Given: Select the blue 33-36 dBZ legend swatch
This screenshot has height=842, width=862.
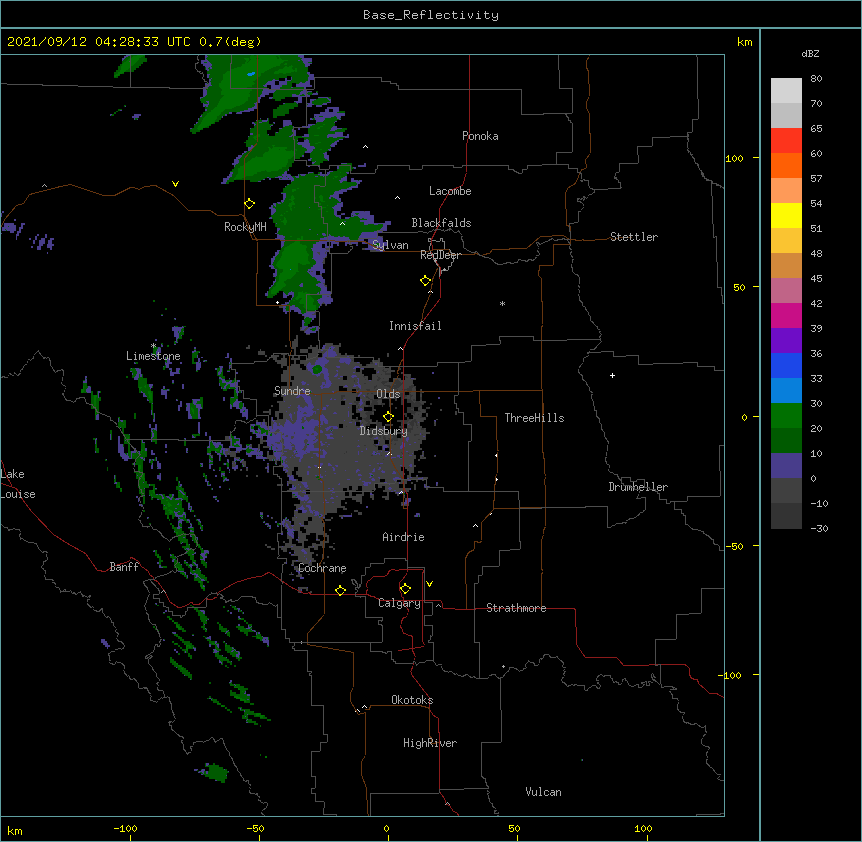Looking at the screenshot, I should pos(786,365).
